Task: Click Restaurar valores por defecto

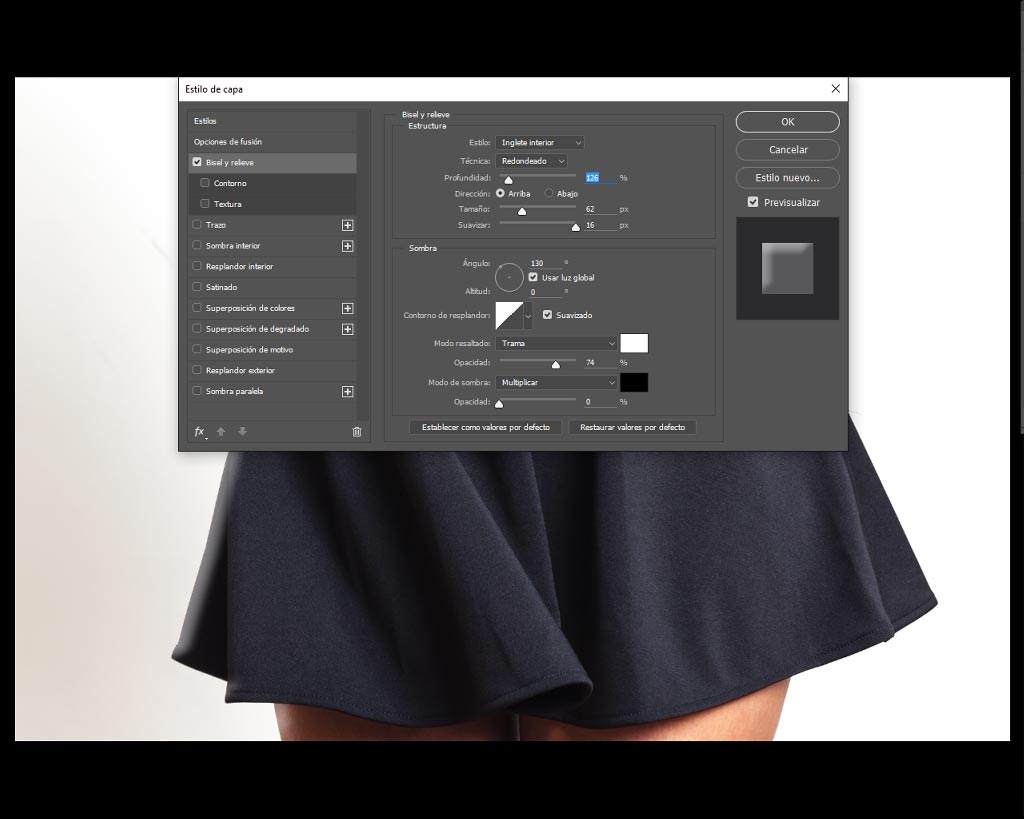Action: coord(632,427)
